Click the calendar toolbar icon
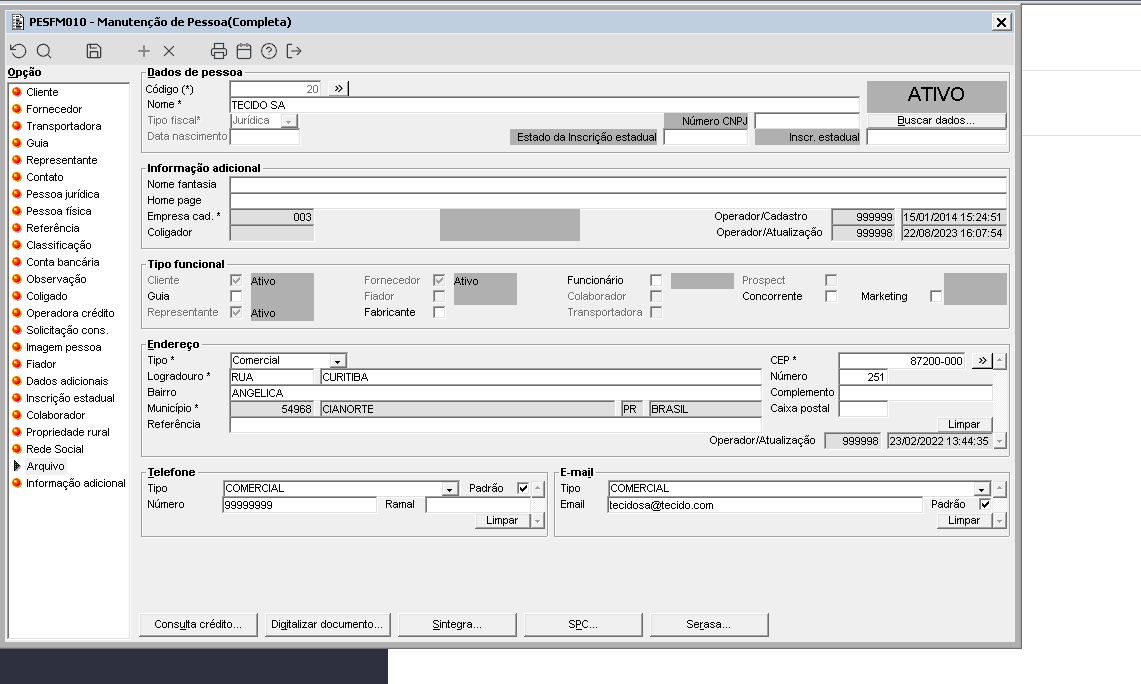 pyautogui.click(x=244, y=51)
